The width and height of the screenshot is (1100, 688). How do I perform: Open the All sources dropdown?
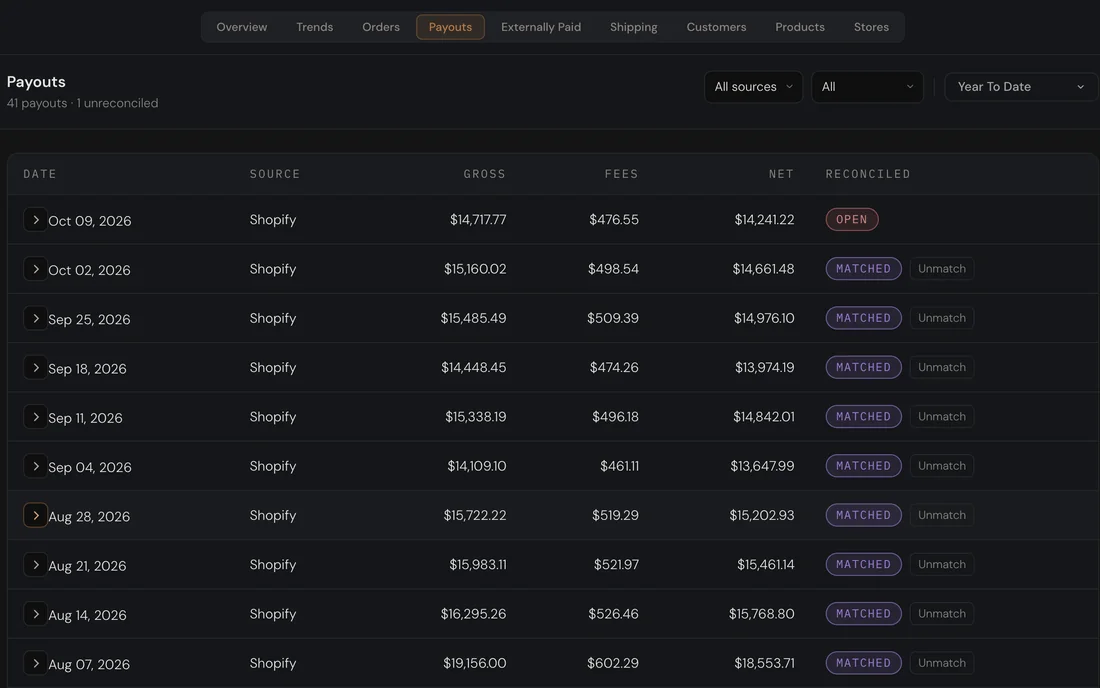(x=753, y=87)
